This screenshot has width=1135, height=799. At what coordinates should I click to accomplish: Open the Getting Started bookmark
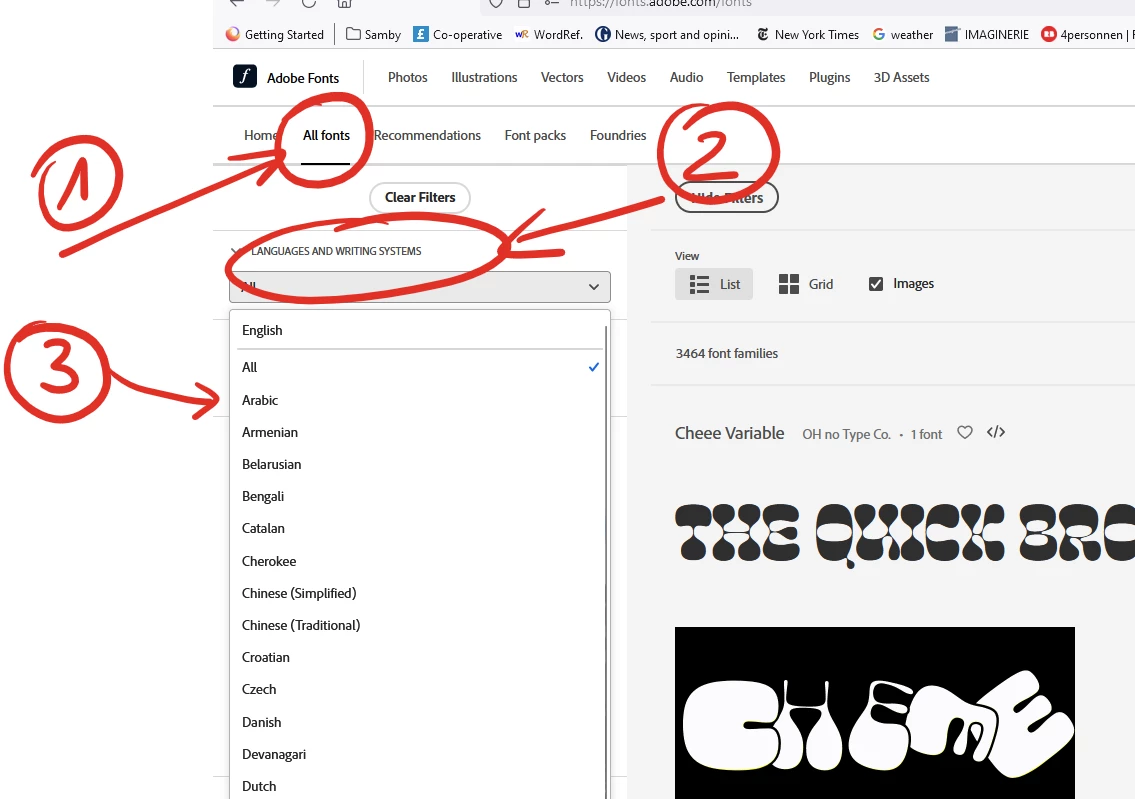coord(275,34)
